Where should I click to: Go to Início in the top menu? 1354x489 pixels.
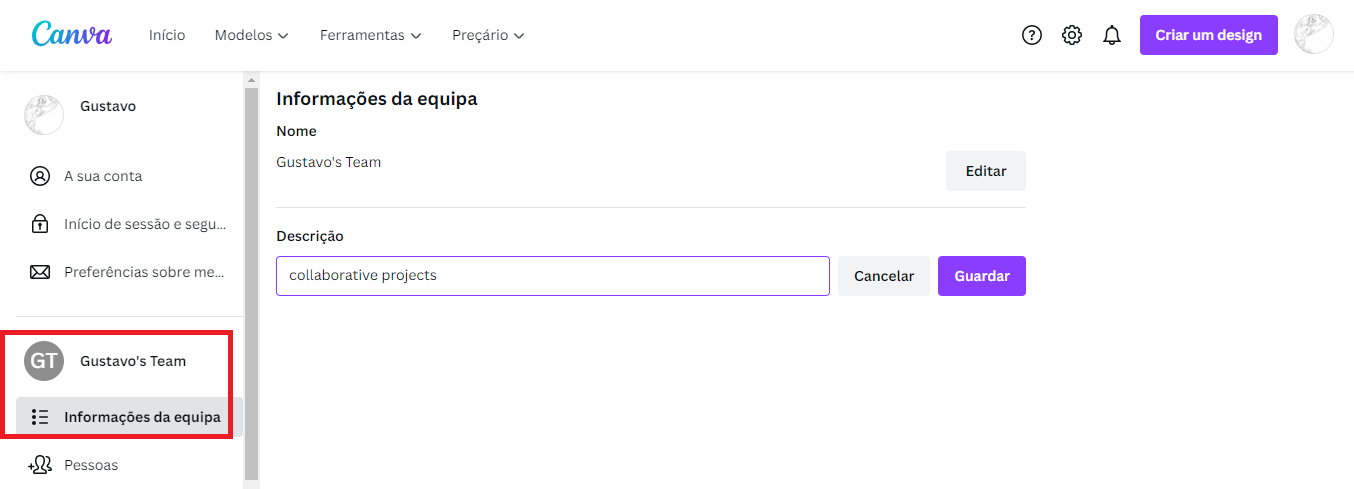tap(167, 35)
